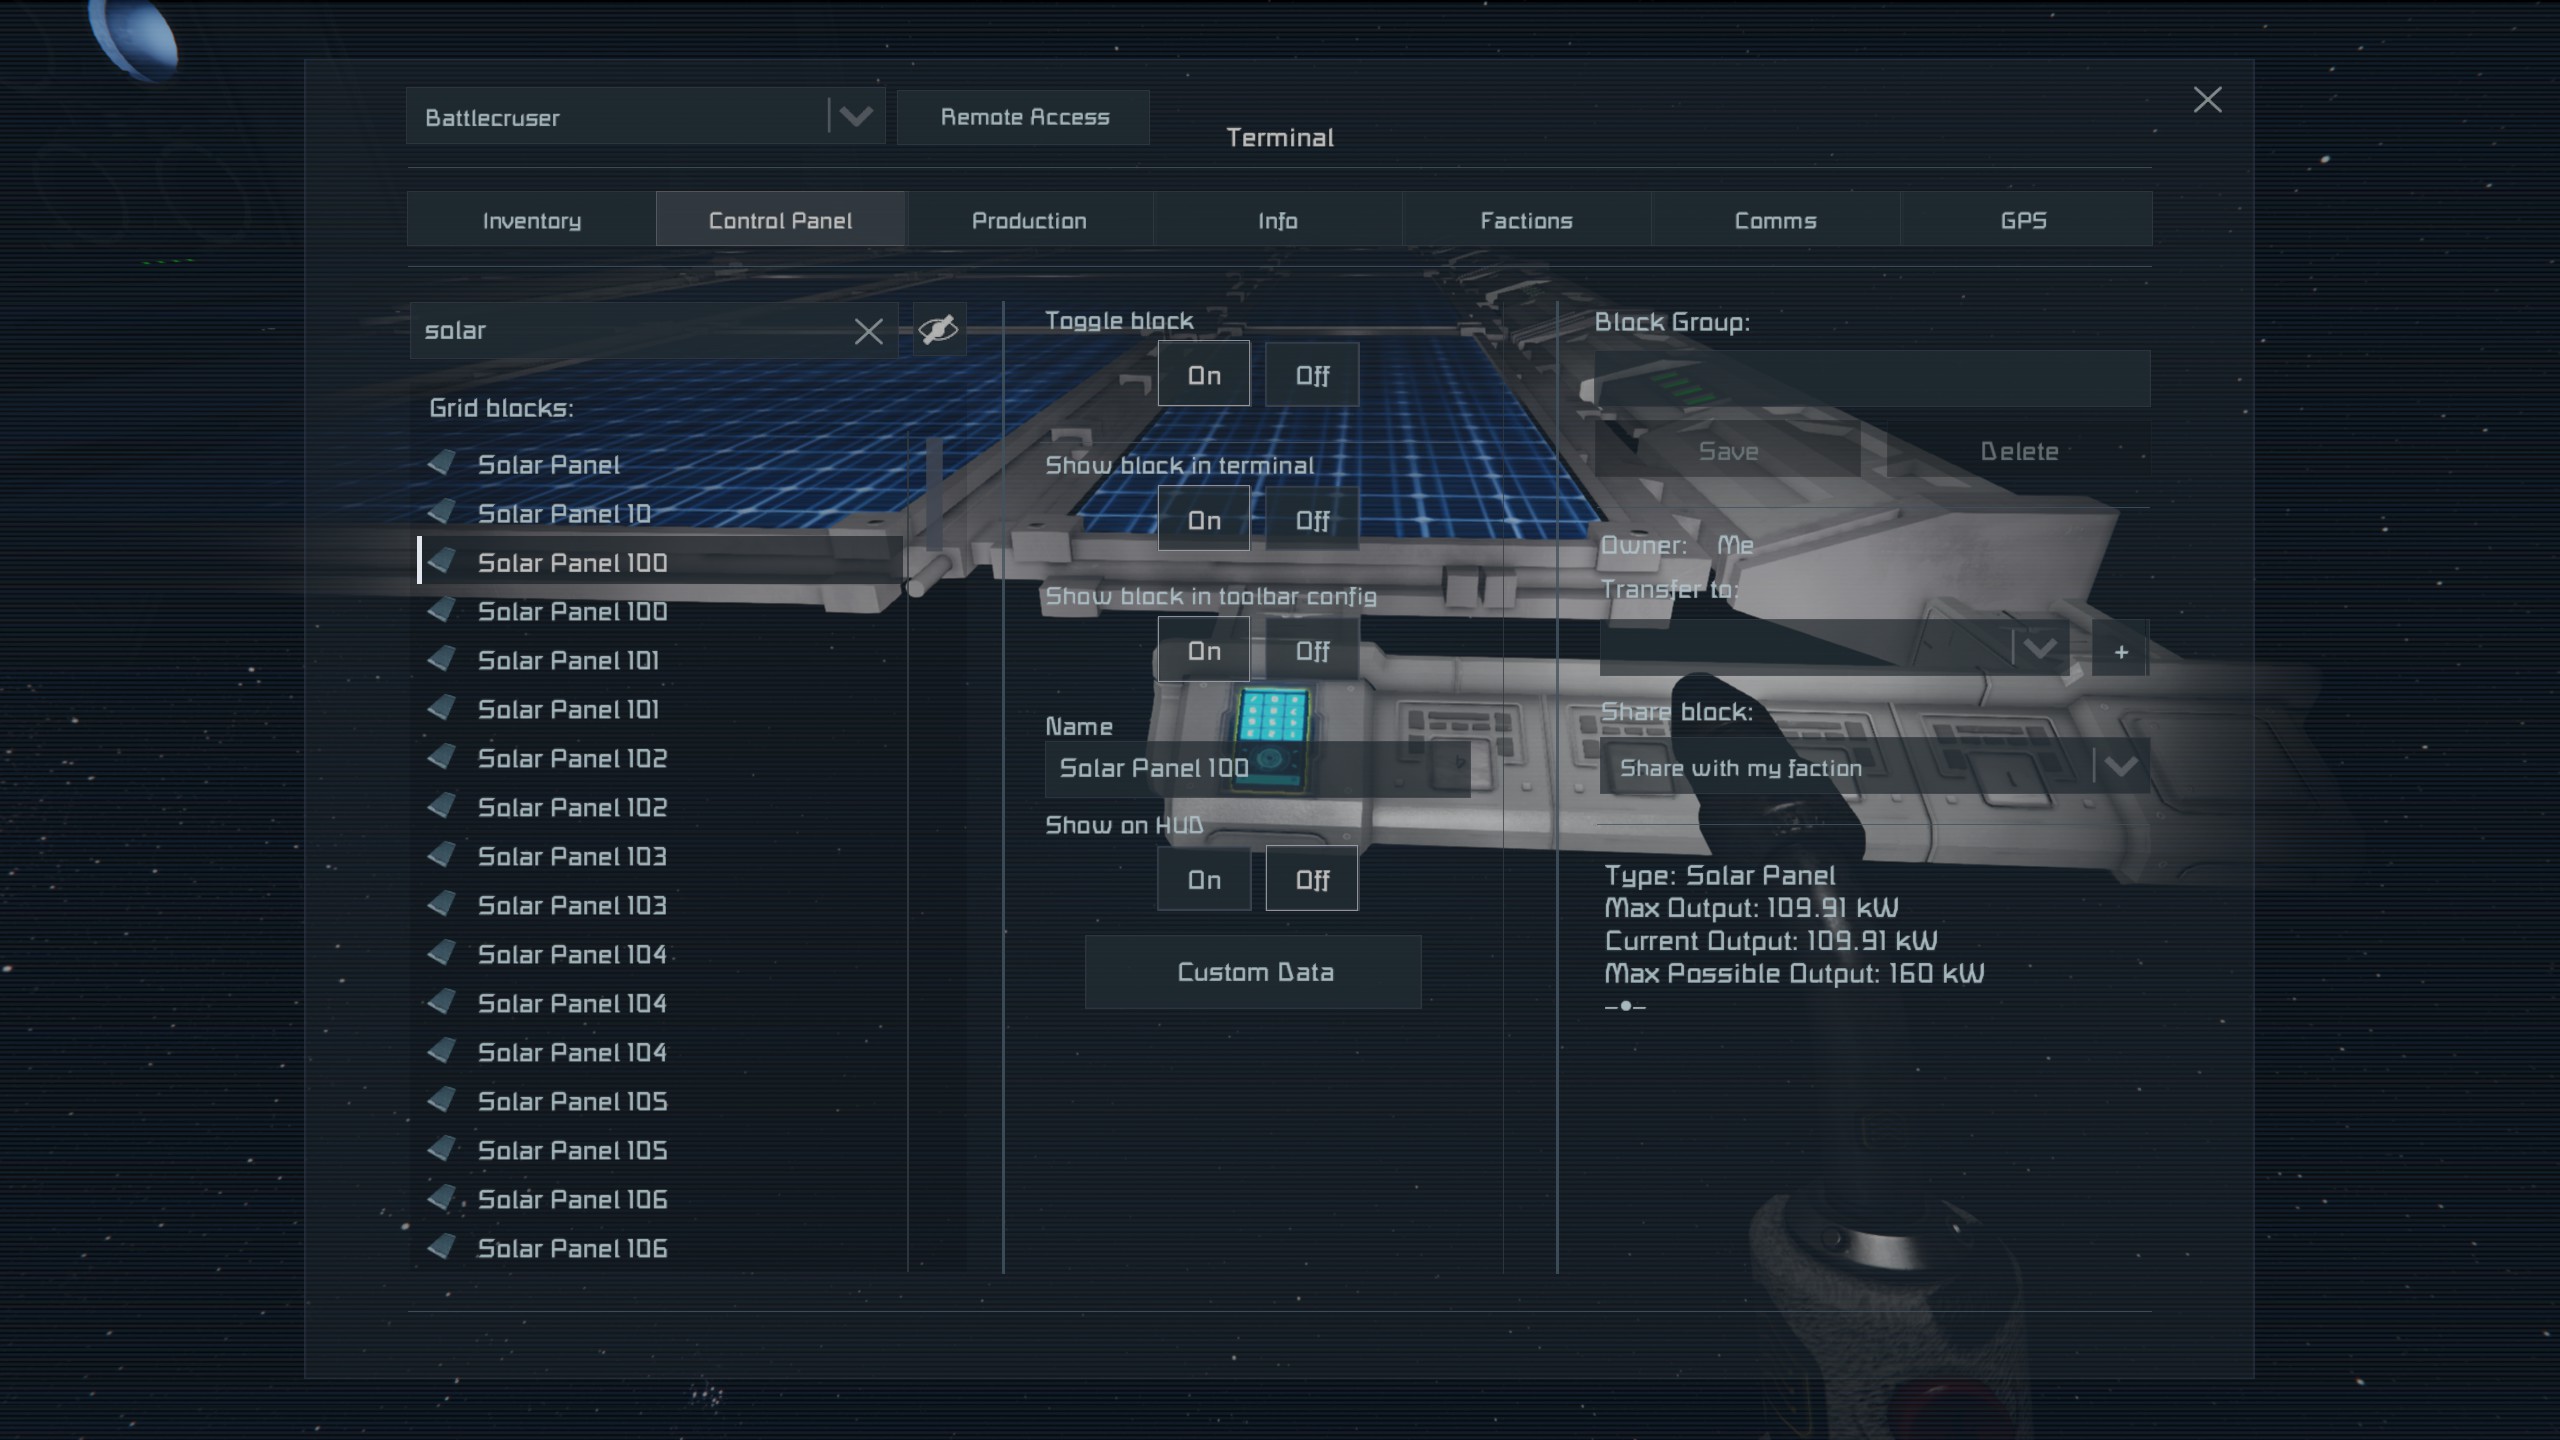Switch to the Inventory tab
Viewport: 2560px width, 1440px height.
click(531, 220)
